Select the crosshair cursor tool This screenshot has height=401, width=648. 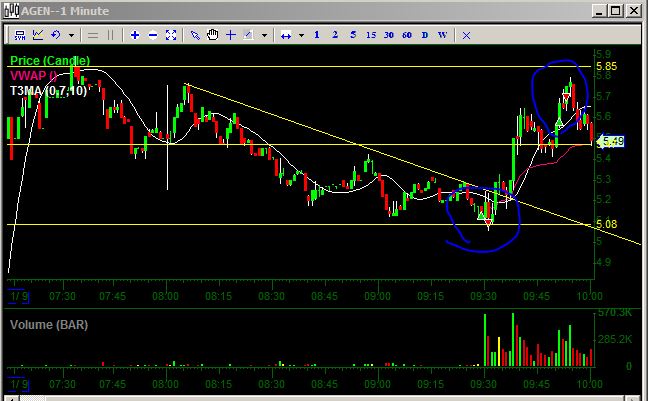tap(231, 36)
